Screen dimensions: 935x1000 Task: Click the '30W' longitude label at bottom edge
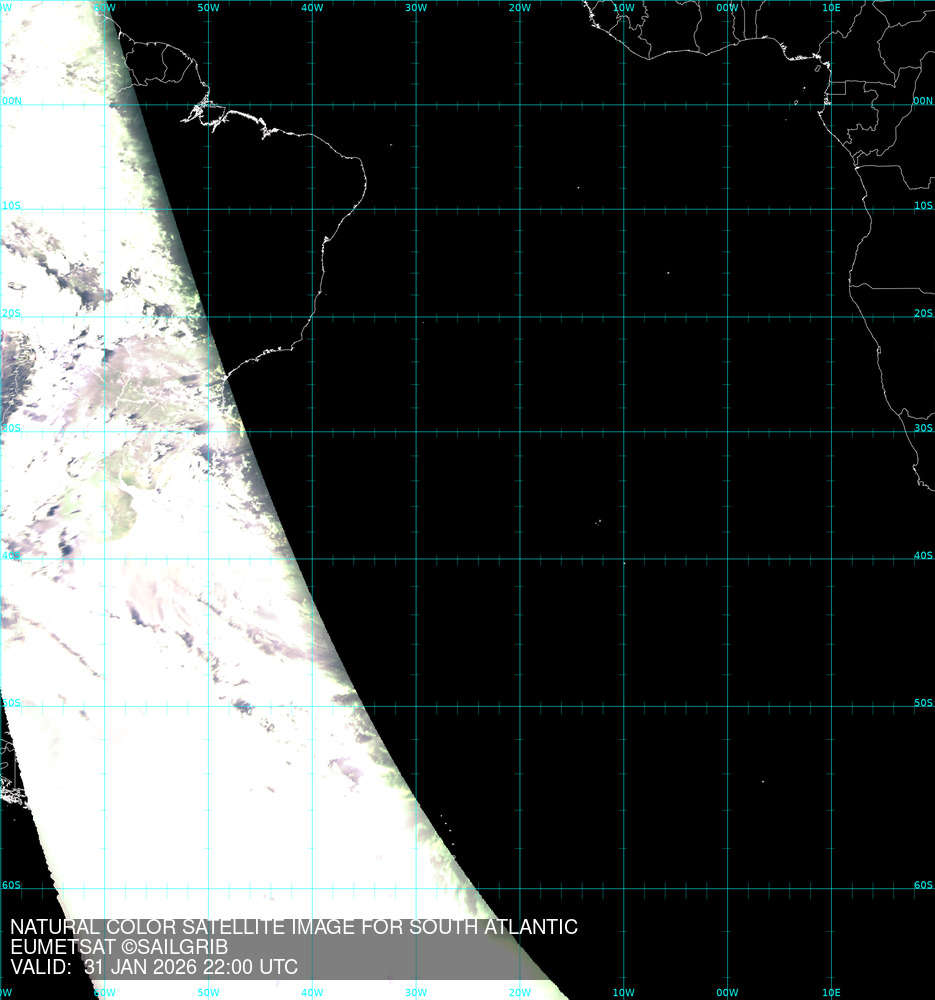(416, 993)
